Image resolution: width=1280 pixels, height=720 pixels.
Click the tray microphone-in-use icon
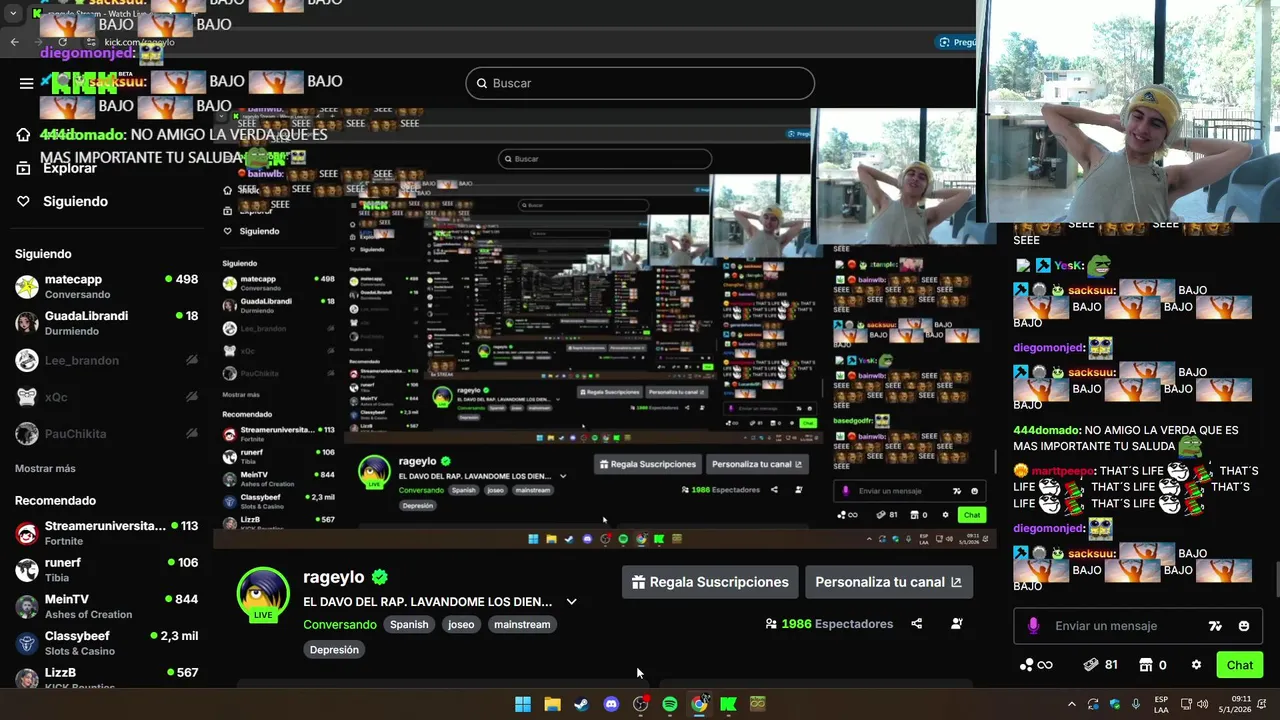pyautogui.click(x=1136, y=704)
